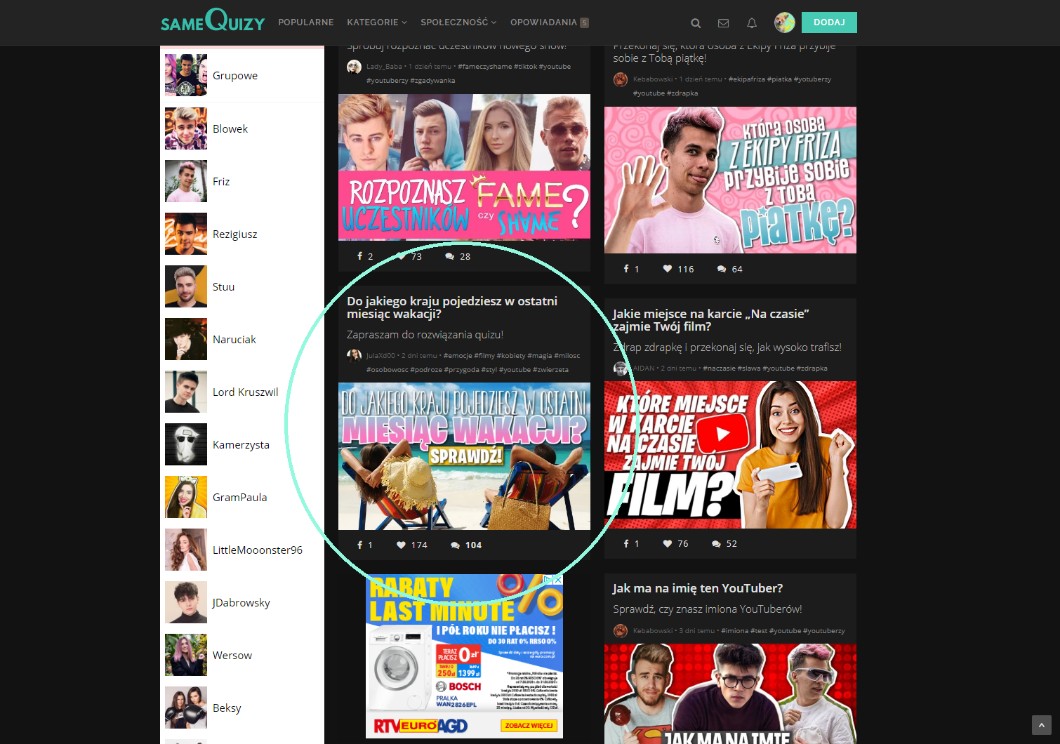Click heart icon on the vacation quiz
Image resolution: width=1060 pixels, height=744 pixels.
401,545
